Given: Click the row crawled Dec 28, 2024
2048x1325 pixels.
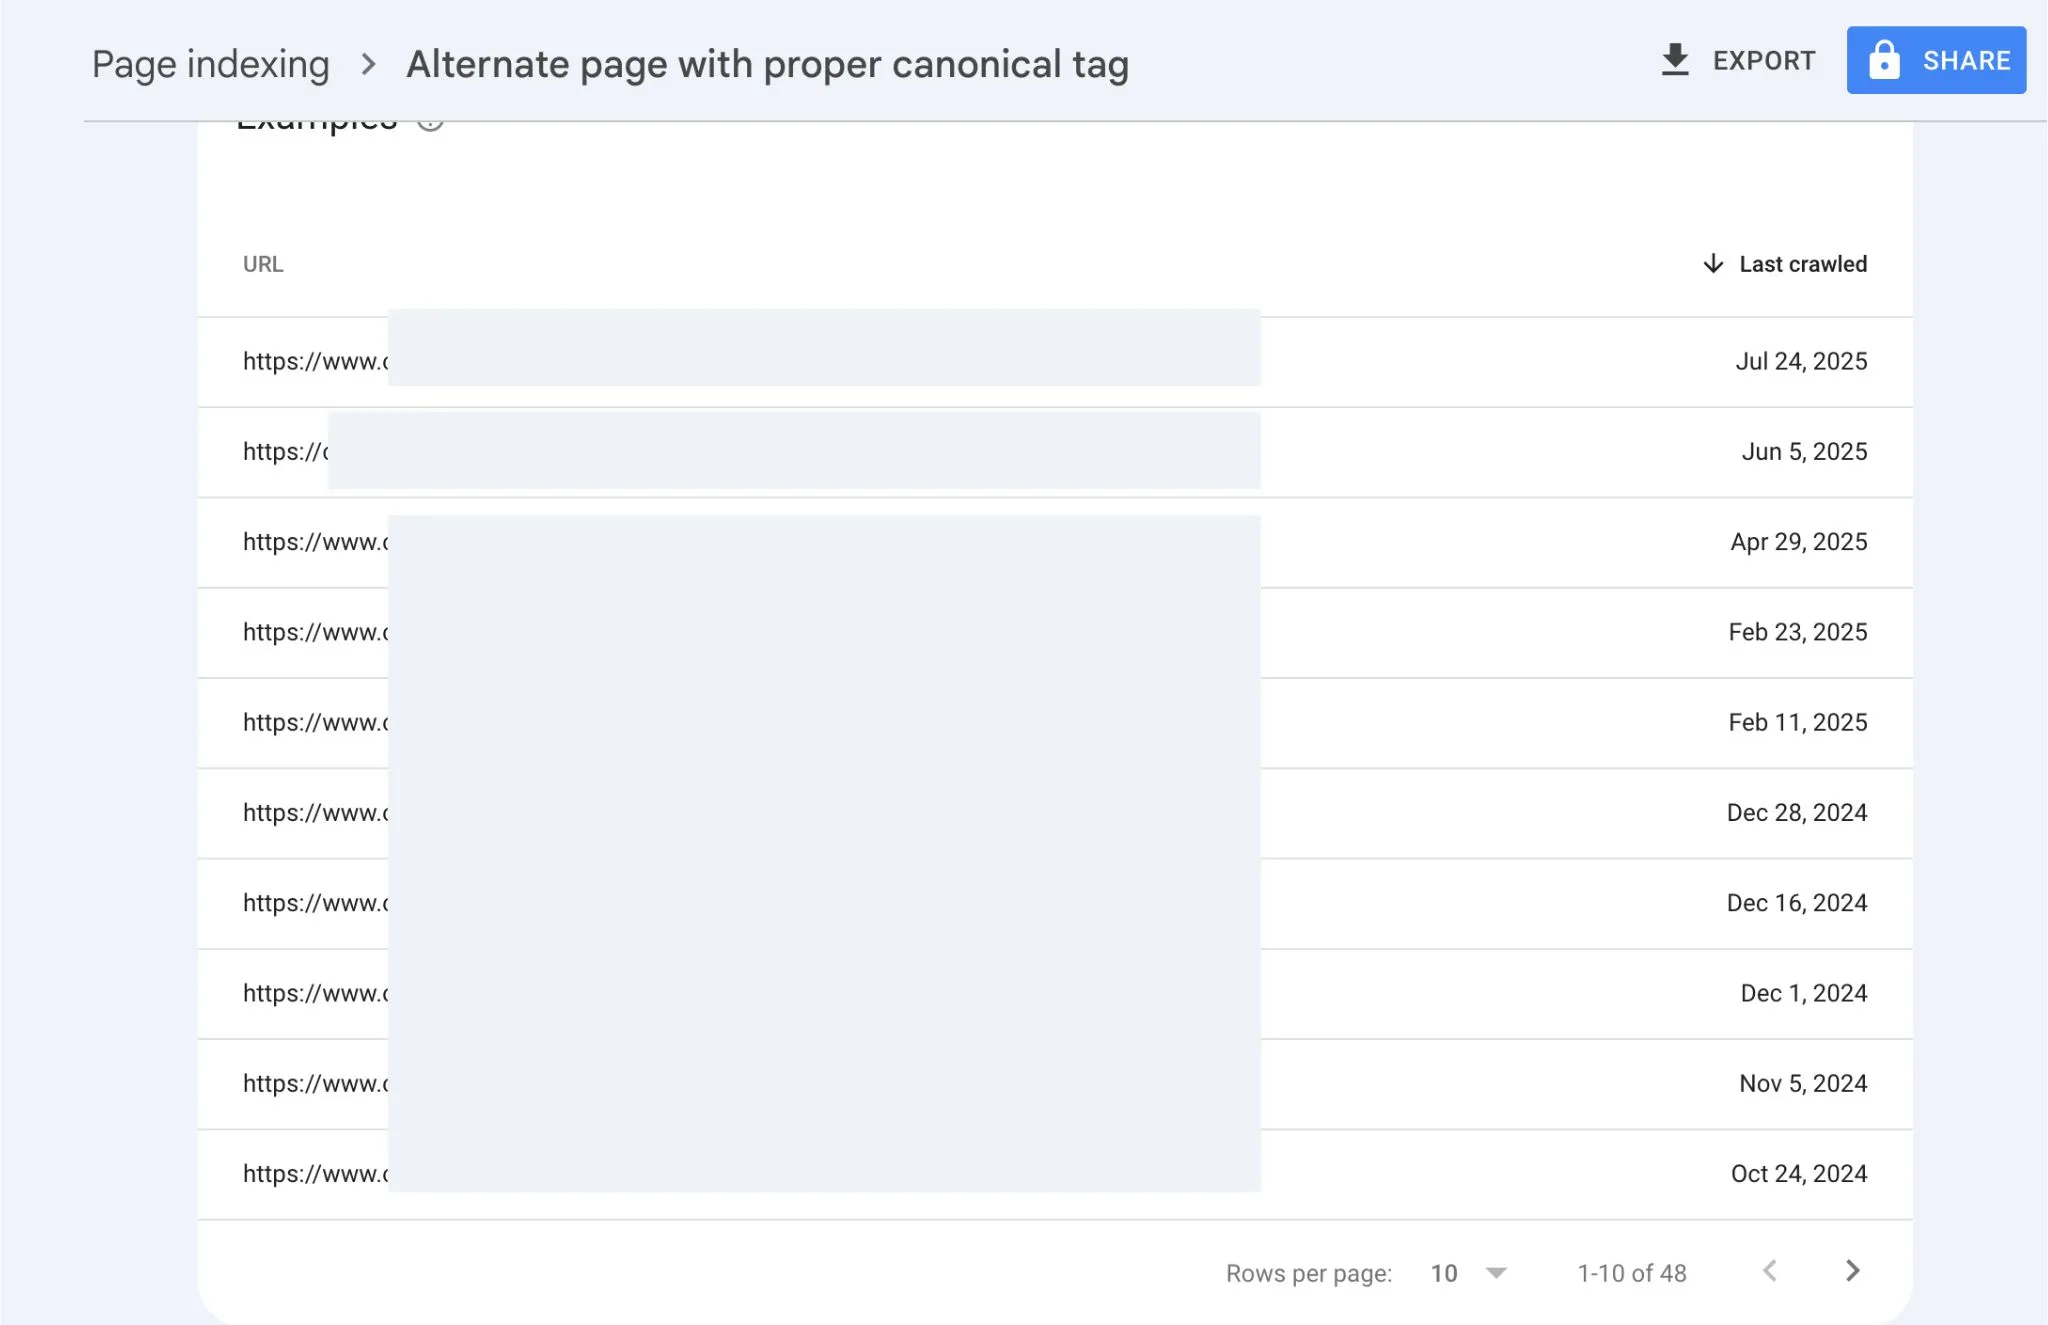Looking at the screenshot, I should pos(1055,813).
